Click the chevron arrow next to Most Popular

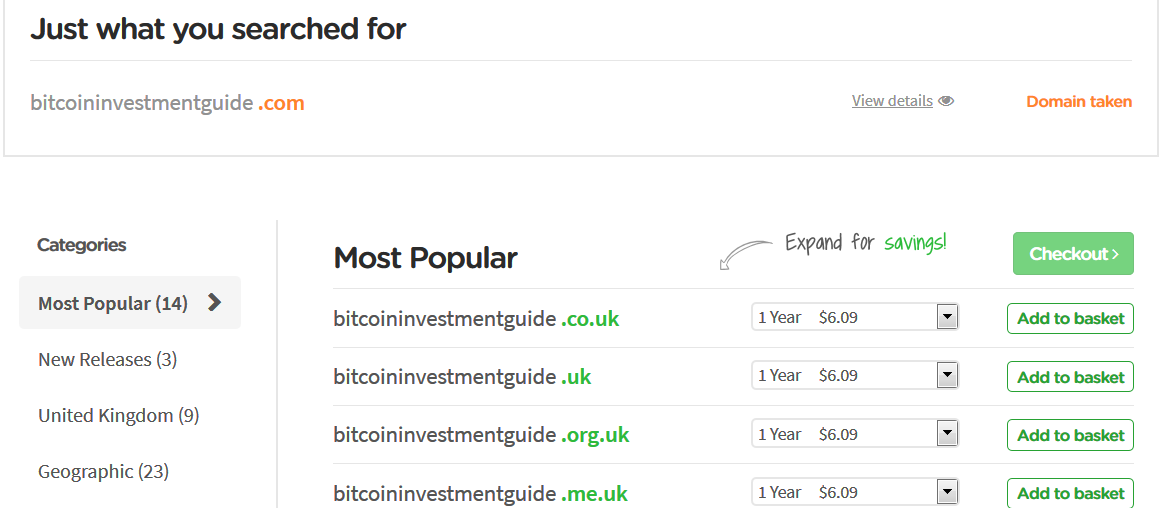[214, 302]
